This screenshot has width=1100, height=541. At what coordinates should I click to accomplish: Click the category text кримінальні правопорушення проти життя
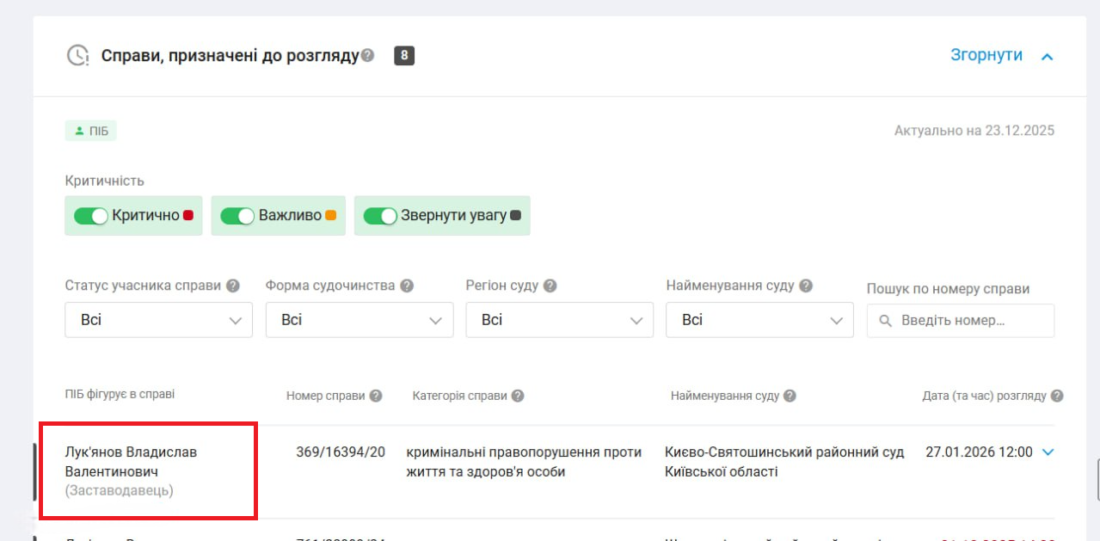pos(524,462)
